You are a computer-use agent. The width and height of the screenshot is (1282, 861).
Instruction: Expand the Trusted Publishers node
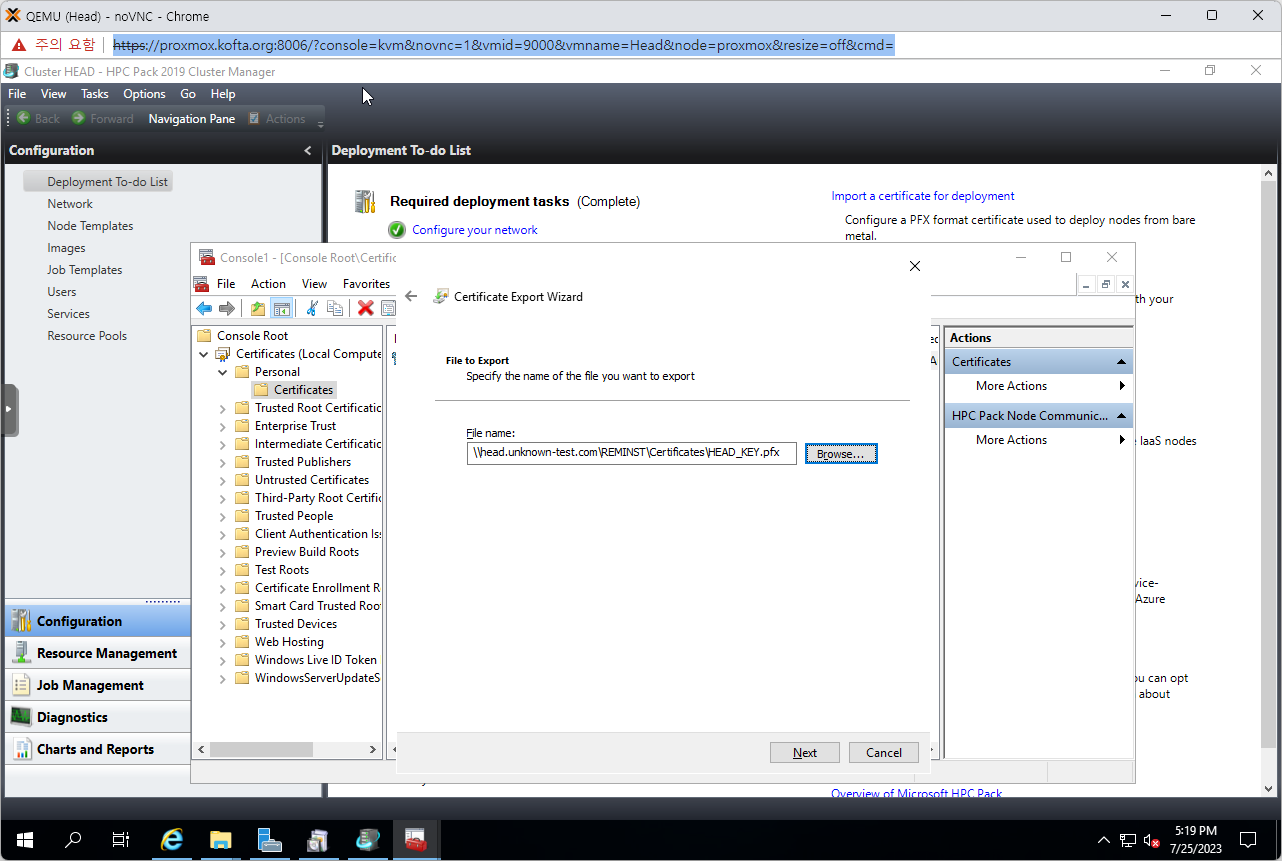223,462
